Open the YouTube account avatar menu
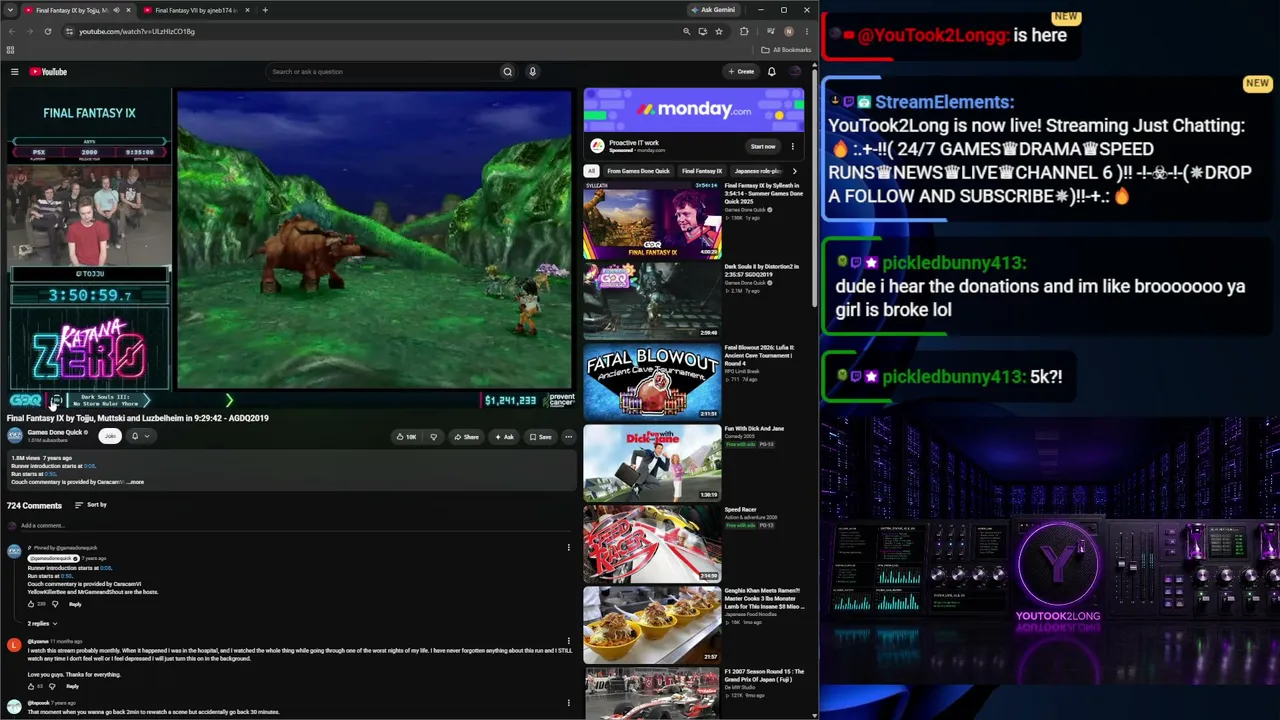The width and height of the screenshot is (1280, 720). point(795,72)
